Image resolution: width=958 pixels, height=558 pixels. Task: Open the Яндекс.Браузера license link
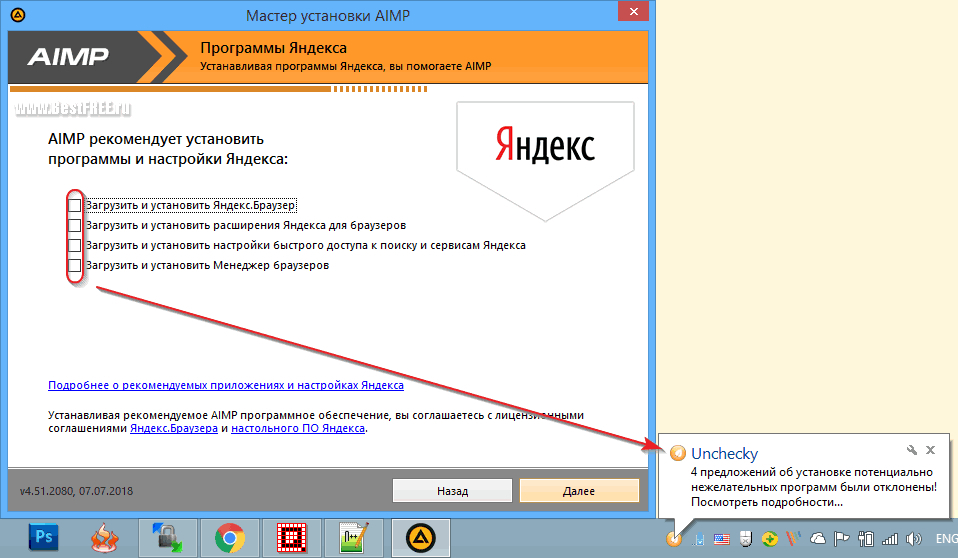[x=174, y=428]
